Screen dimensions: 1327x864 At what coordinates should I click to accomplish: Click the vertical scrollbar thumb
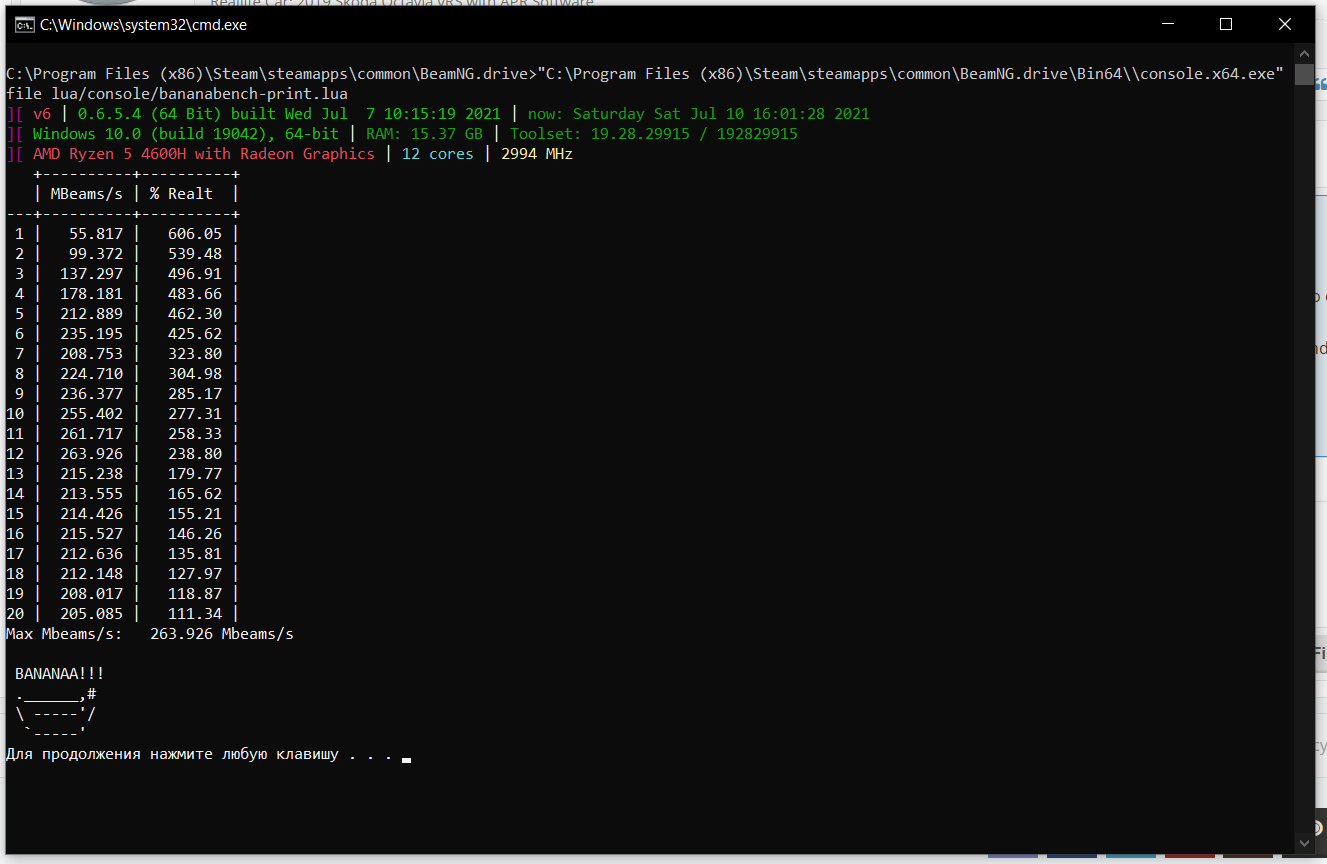(1304, 75)
